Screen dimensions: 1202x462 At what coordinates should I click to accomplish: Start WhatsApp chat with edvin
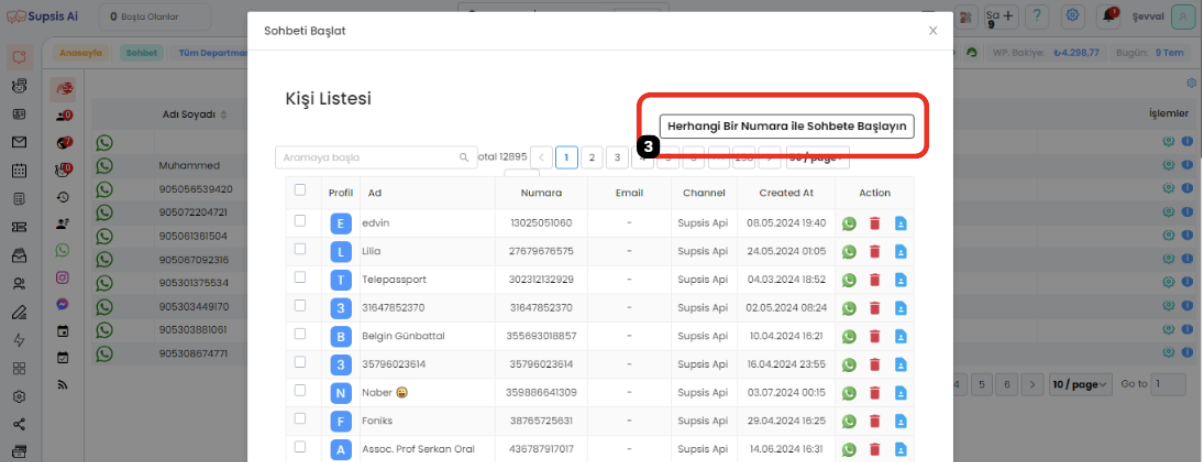(x=849, y=224)
